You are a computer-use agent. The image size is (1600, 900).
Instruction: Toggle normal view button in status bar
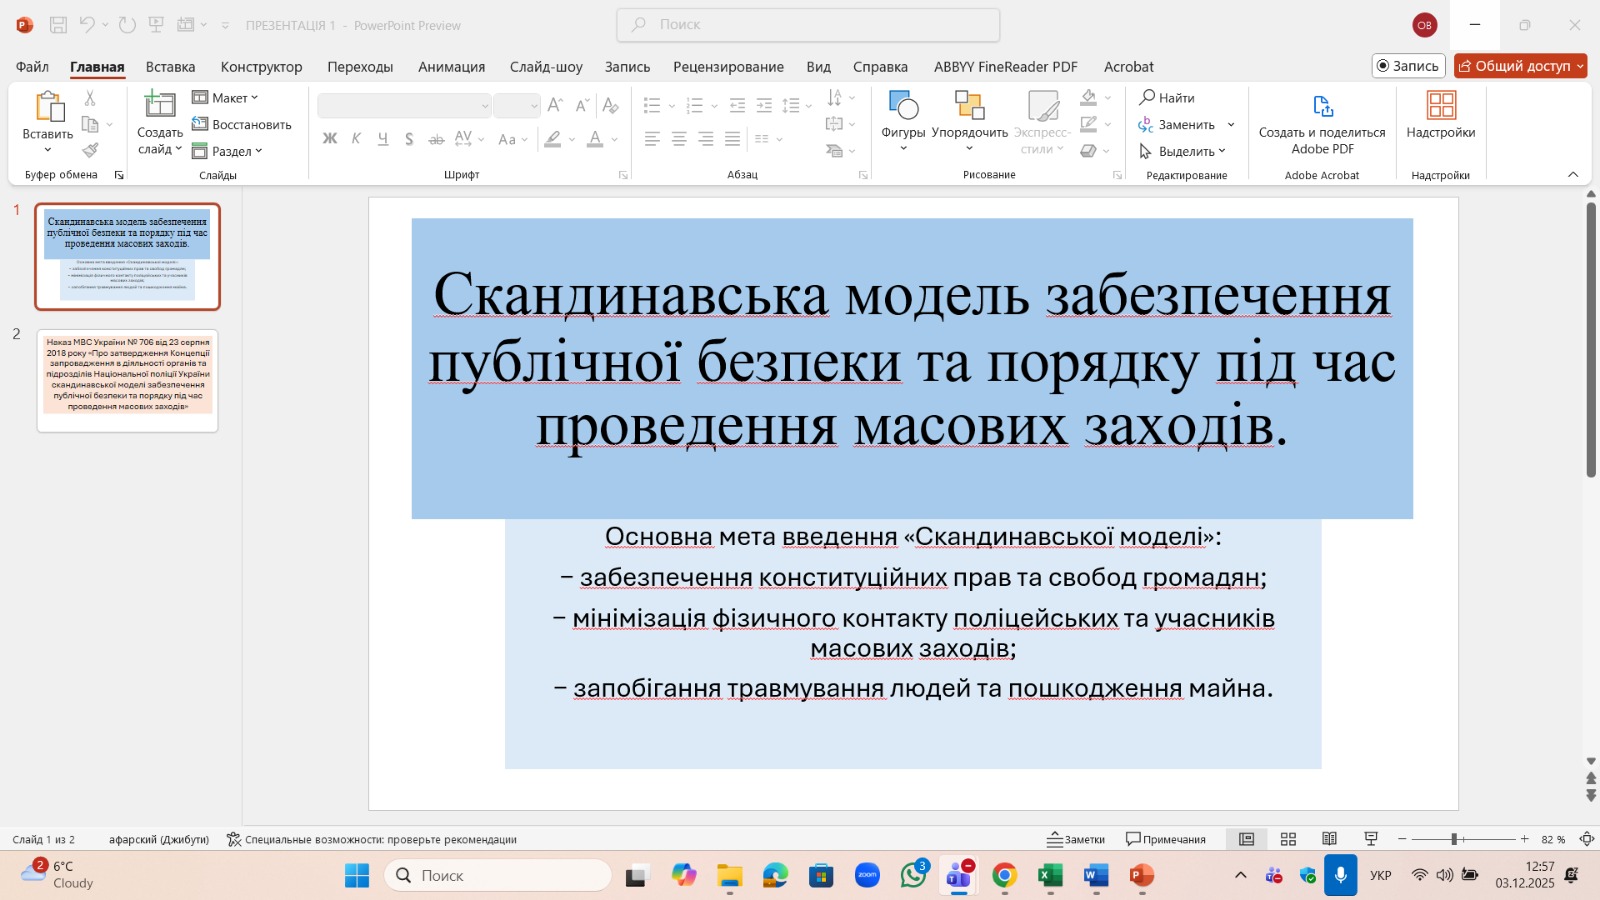click(1247, 839)
